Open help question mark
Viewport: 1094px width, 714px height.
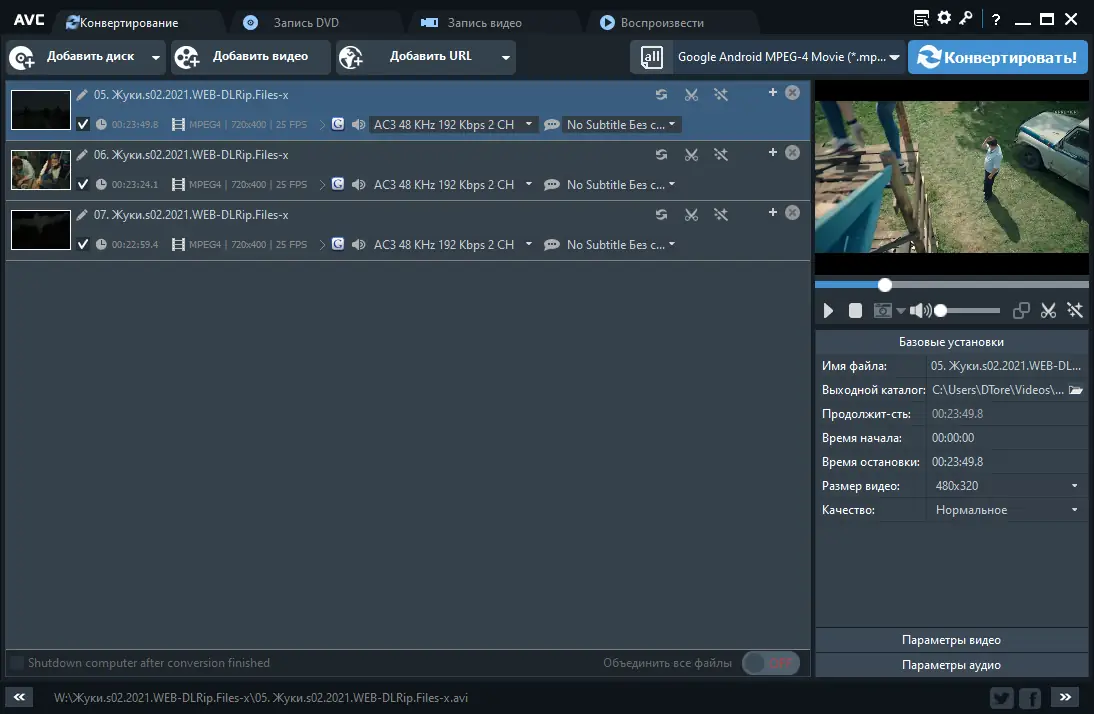point(996,20)
